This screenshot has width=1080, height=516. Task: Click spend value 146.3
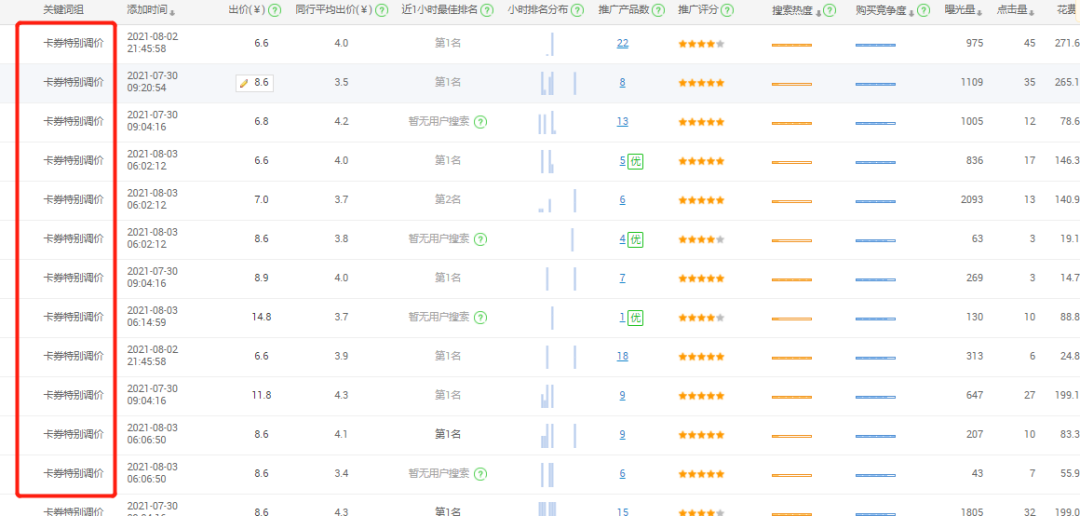[1067, 161]
